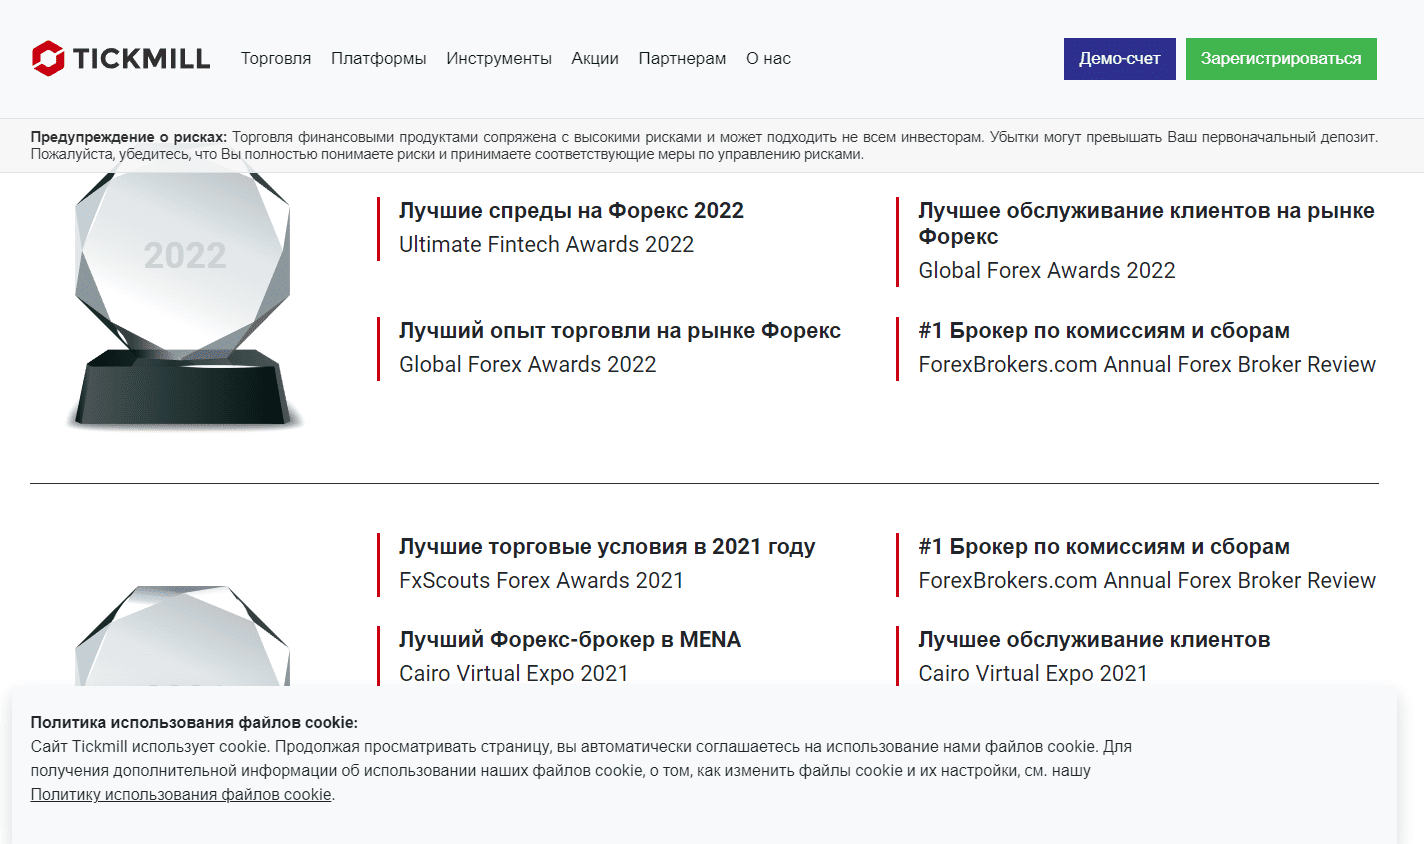This screenshot has width=1424, height=844.
Task: Open the Политику использования файлов cookie link
Action: (x=181, y=795)
